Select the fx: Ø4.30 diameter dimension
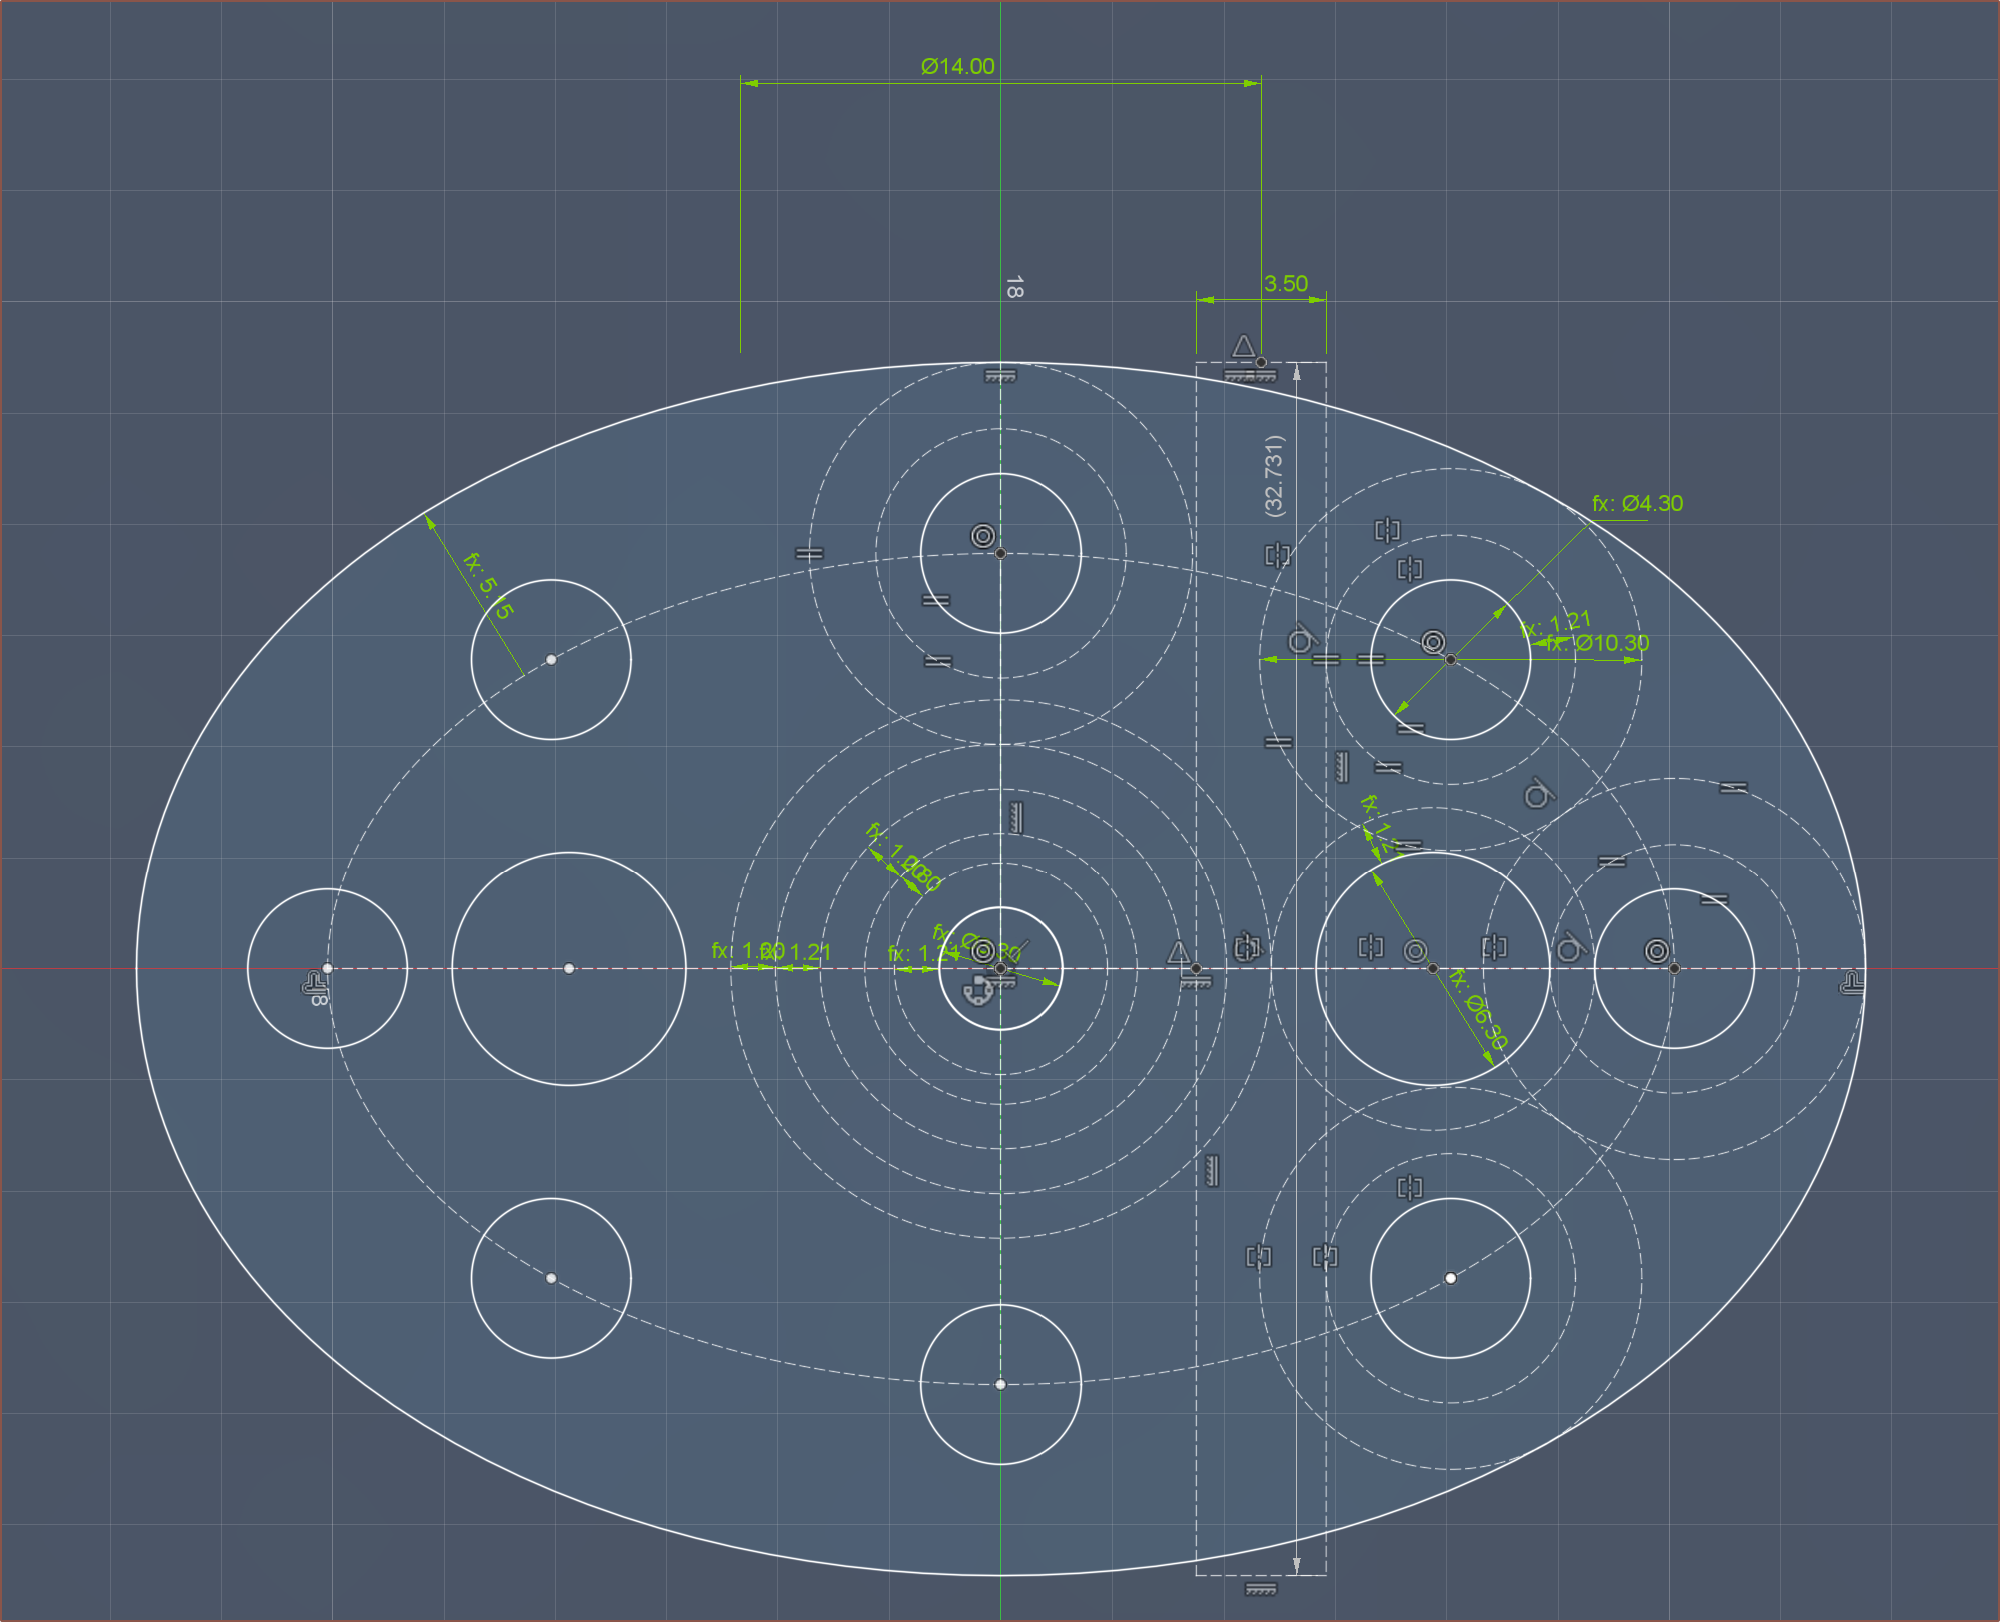The height and width of the screenshot is (1622, 2000). pos(1637,504)
